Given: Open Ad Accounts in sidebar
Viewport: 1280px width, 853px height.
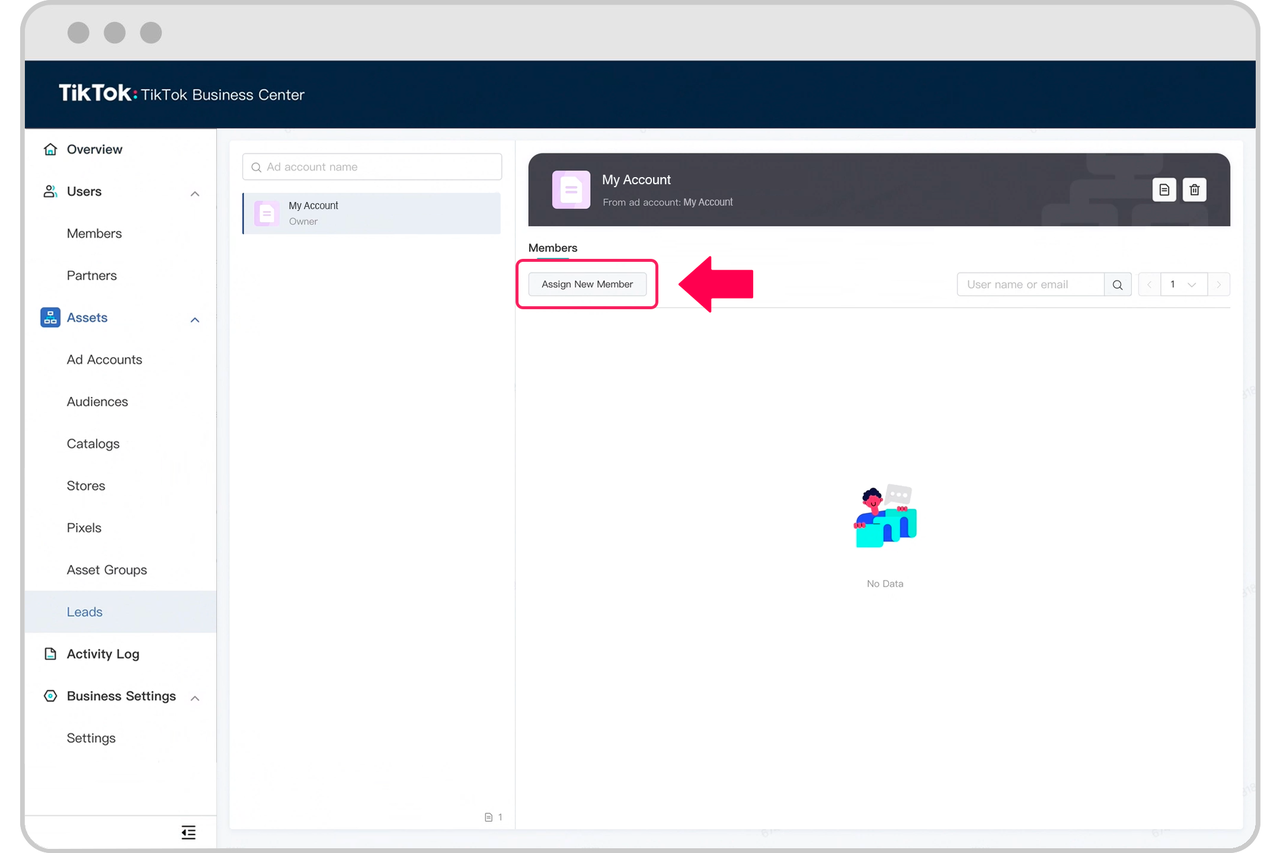Looking at the screenshot, I should (x=104, y=360).
